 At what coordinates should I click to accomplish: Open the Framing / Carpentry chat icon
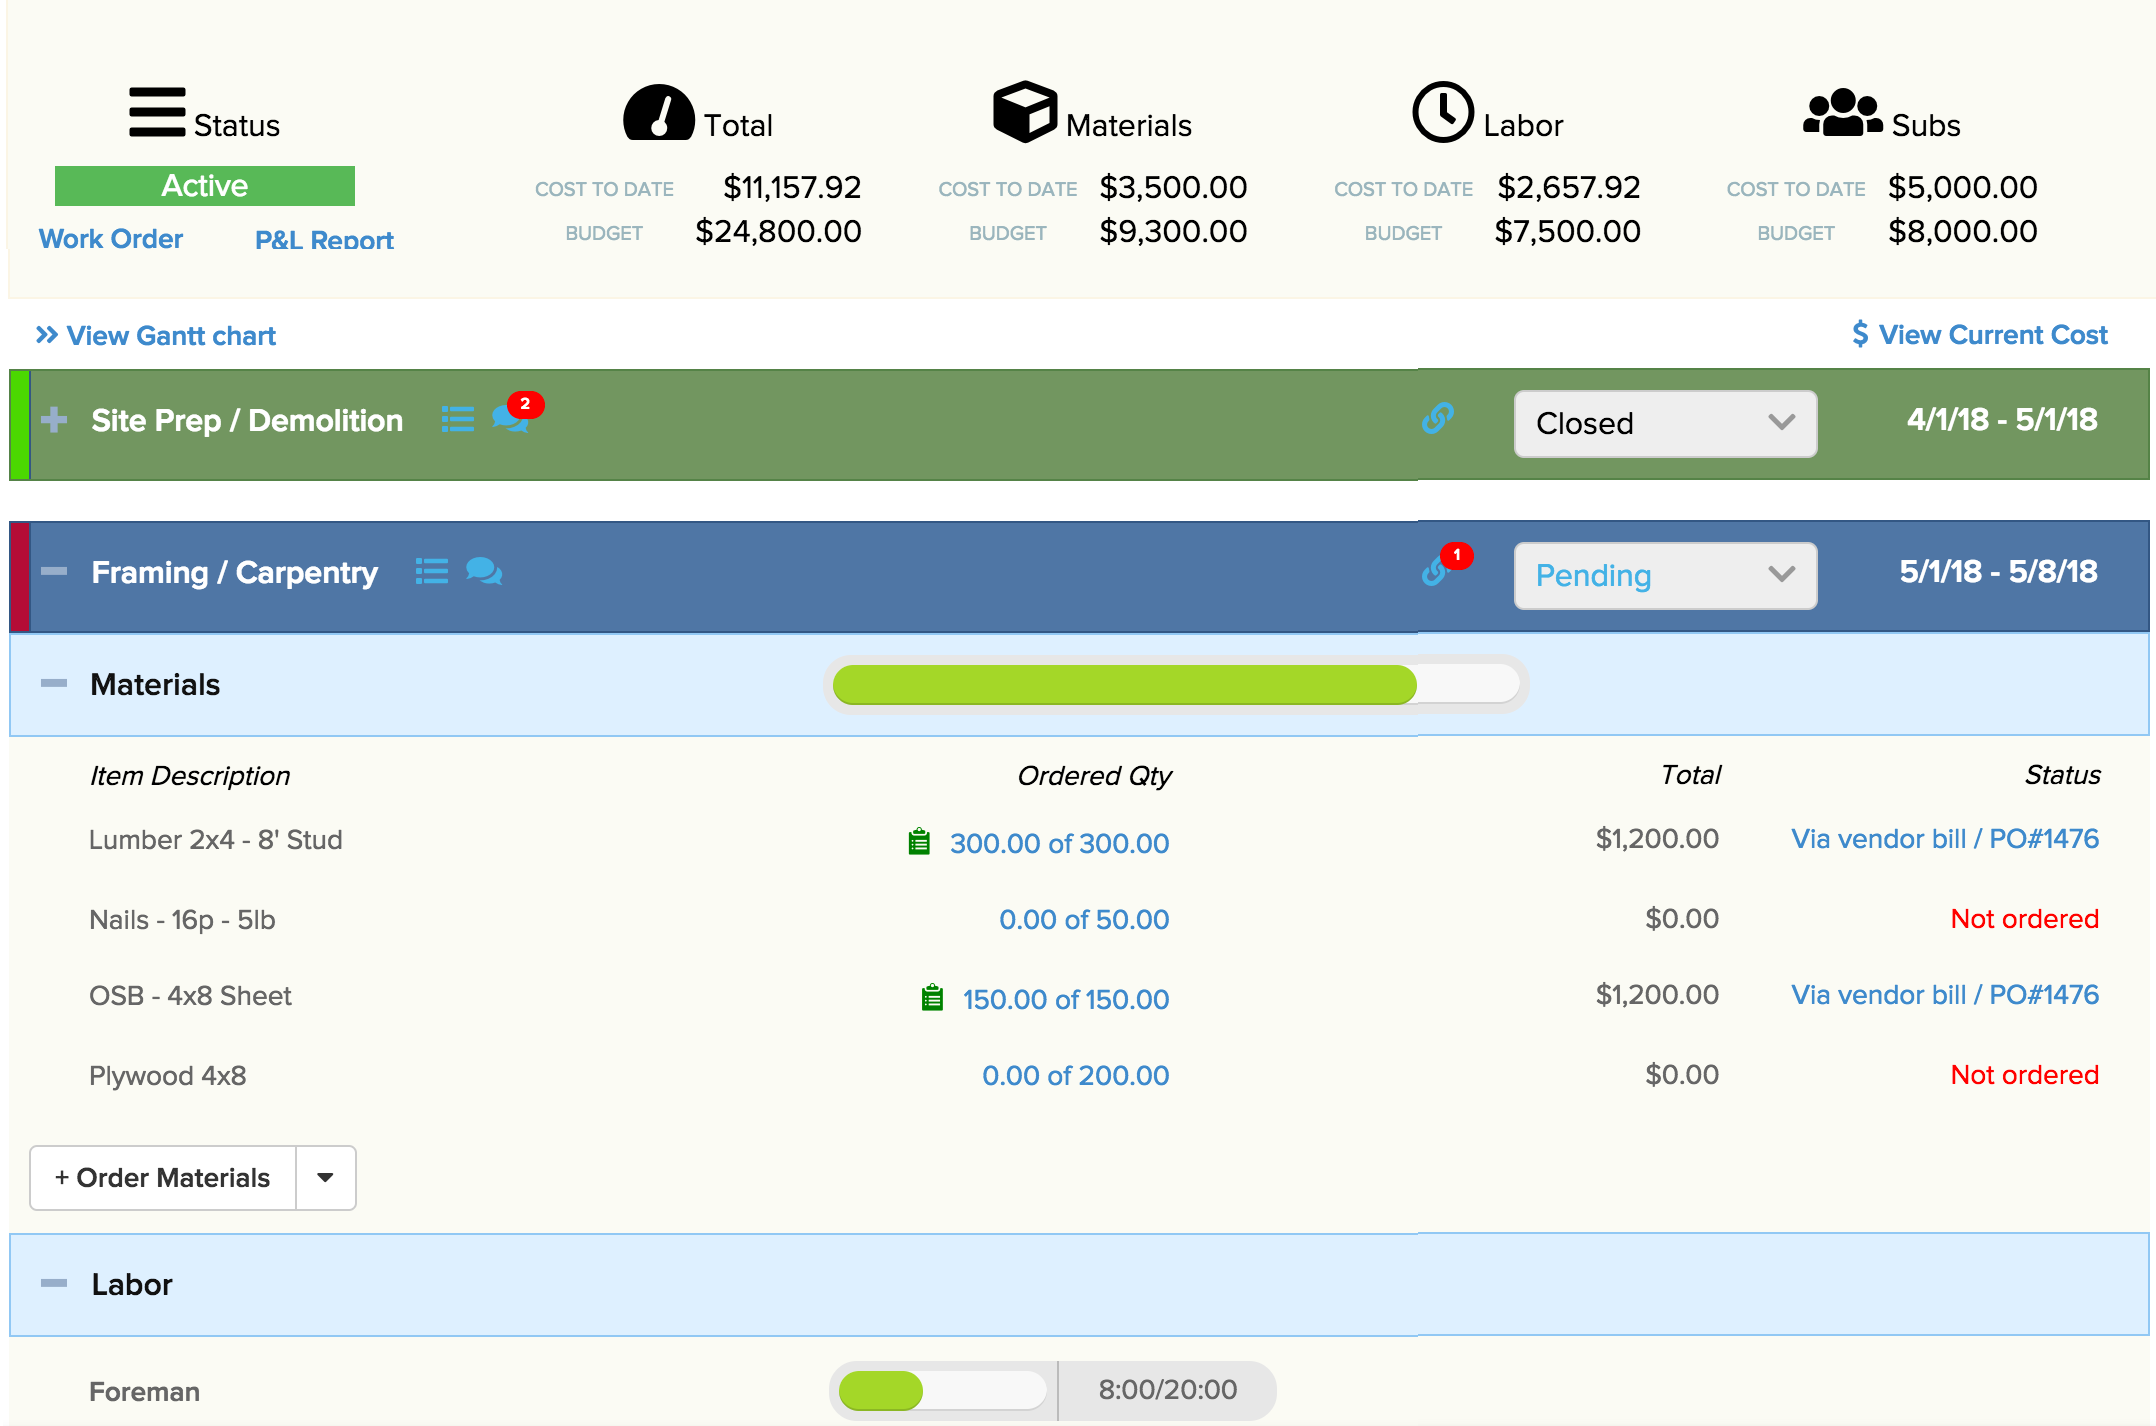[x=484, y=572]
